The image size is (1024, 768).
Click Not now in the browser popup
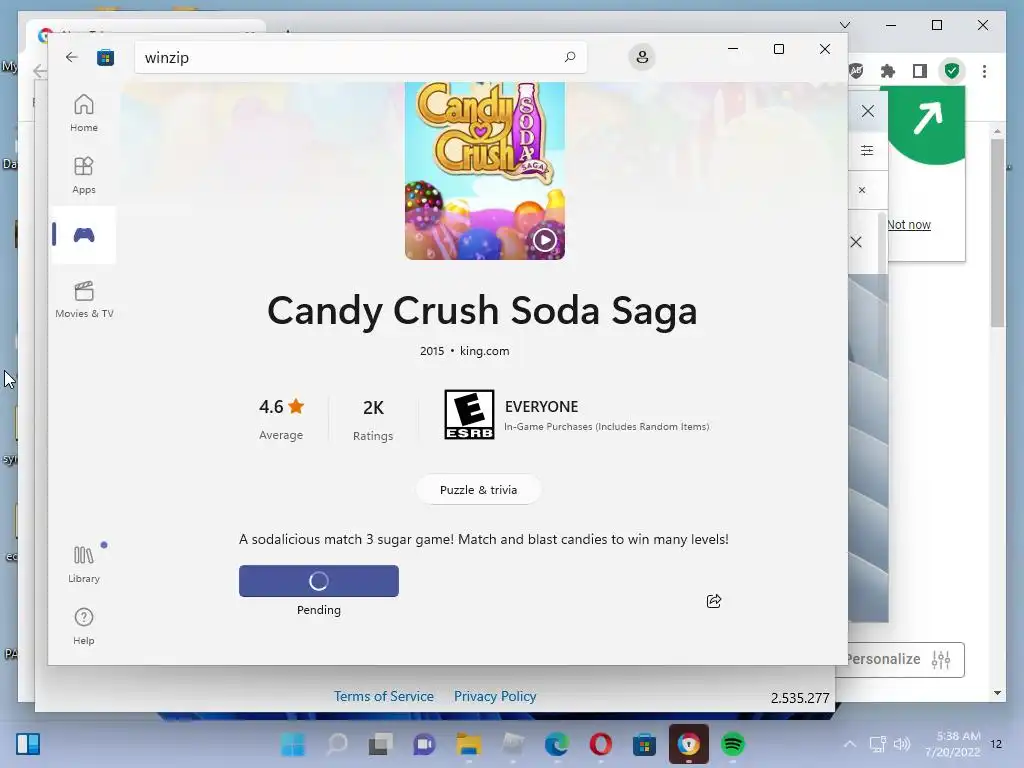908,225
